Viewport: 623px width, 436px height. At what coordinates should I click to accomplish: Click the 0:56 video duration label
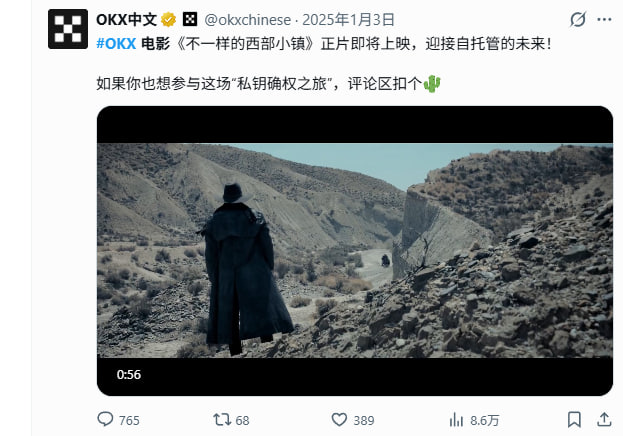[x=129, y=374]
